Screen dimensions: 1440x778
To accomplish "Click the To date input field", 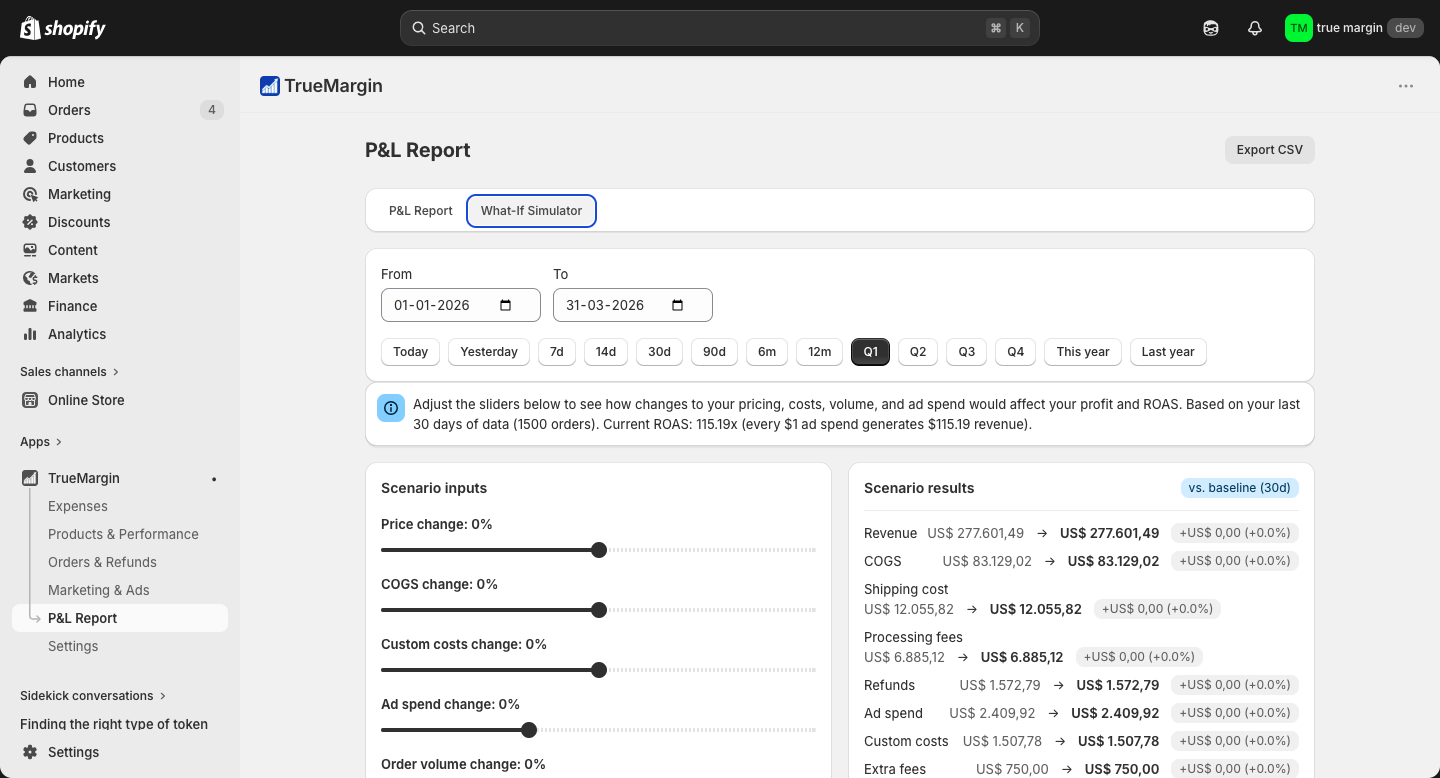I will [633, 305].
